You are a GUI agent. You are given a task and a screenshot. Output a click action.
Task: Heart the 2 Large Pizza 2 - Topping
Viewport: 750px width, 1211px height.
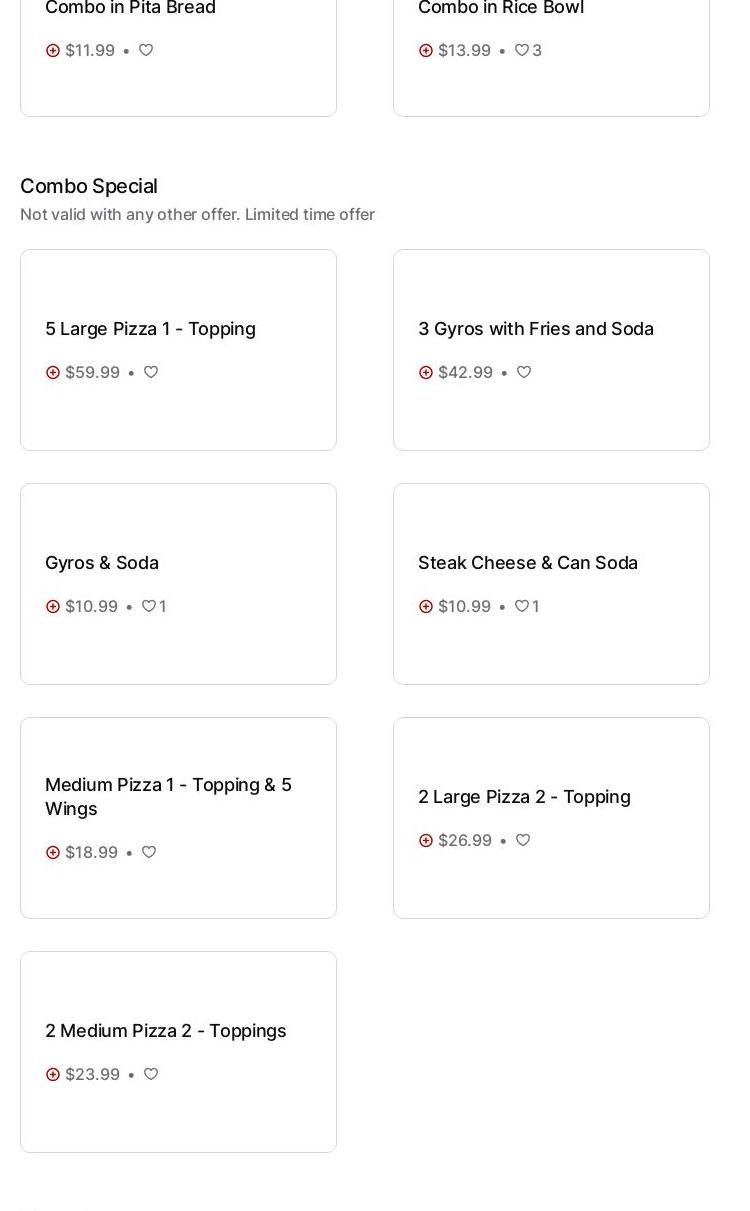tap(523, 840)
